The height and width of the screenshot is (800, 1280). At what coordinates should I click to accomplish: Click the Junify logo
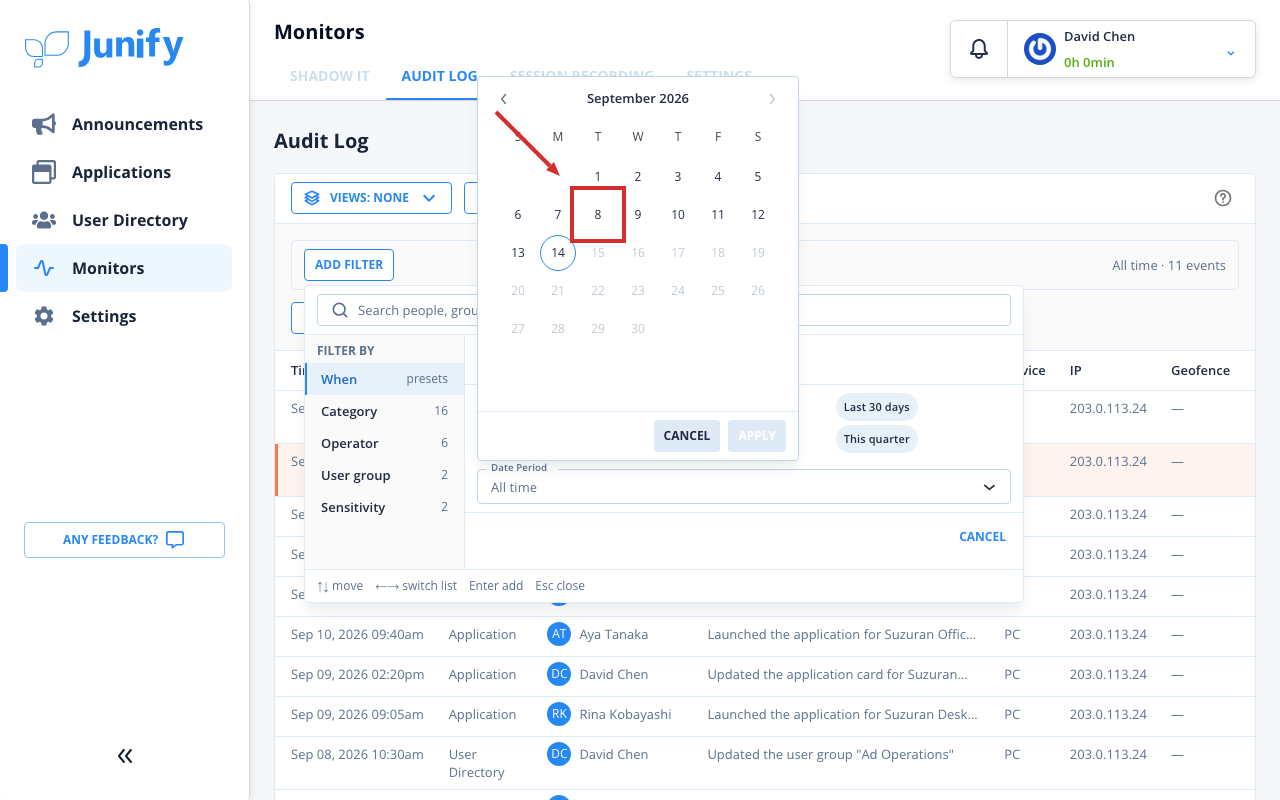[104, 47]
